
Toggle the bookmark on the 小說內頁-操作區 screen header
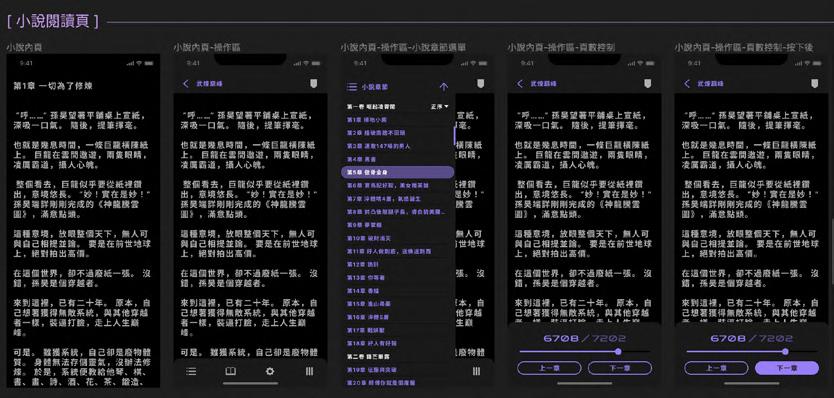[x=313, y=84]
